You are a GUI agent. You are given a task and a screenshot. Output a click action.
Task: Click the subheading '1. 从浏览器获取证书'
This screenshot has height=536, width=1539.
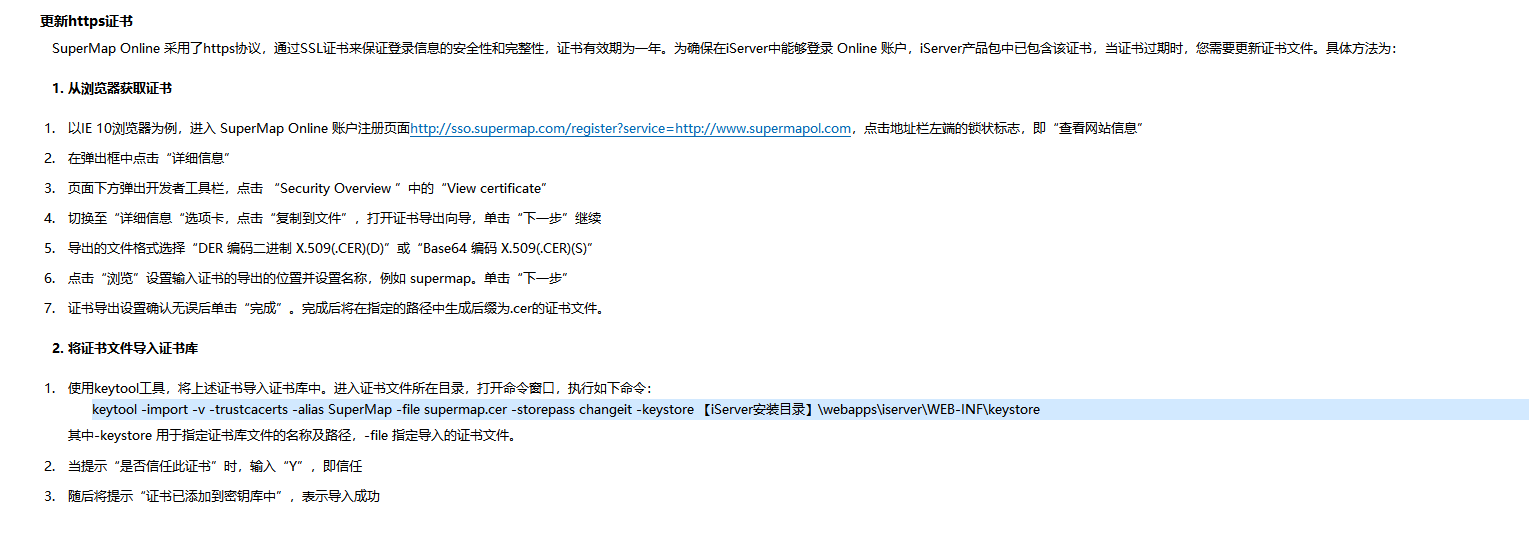pyautogui.click(x=112, y=88)
